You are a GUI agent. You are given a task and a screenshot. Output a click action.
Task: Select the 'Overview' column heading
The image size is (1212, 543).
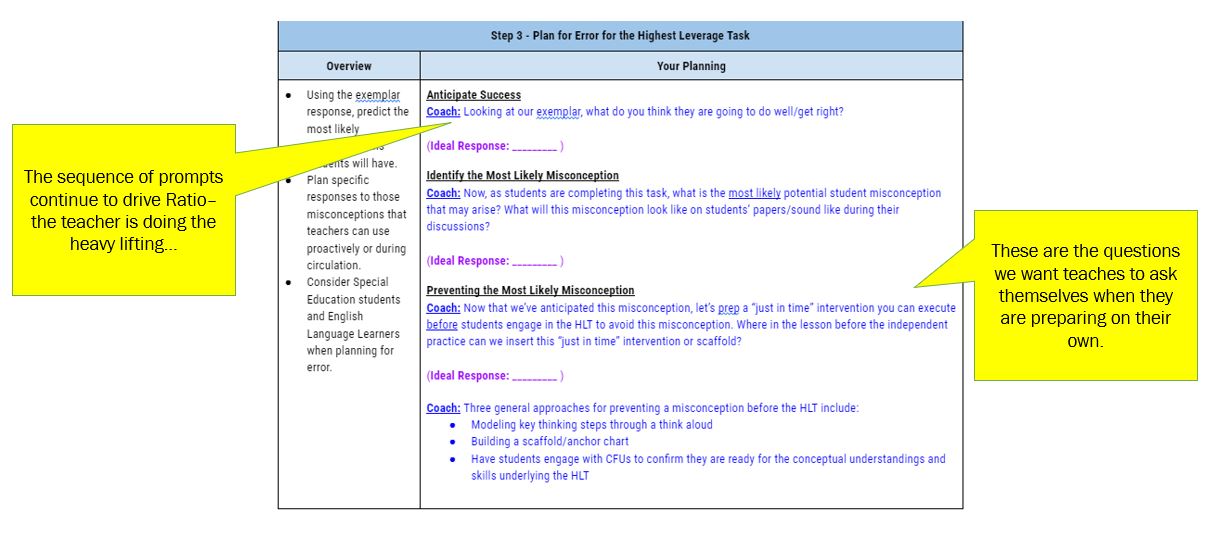[x=349, y=66]
